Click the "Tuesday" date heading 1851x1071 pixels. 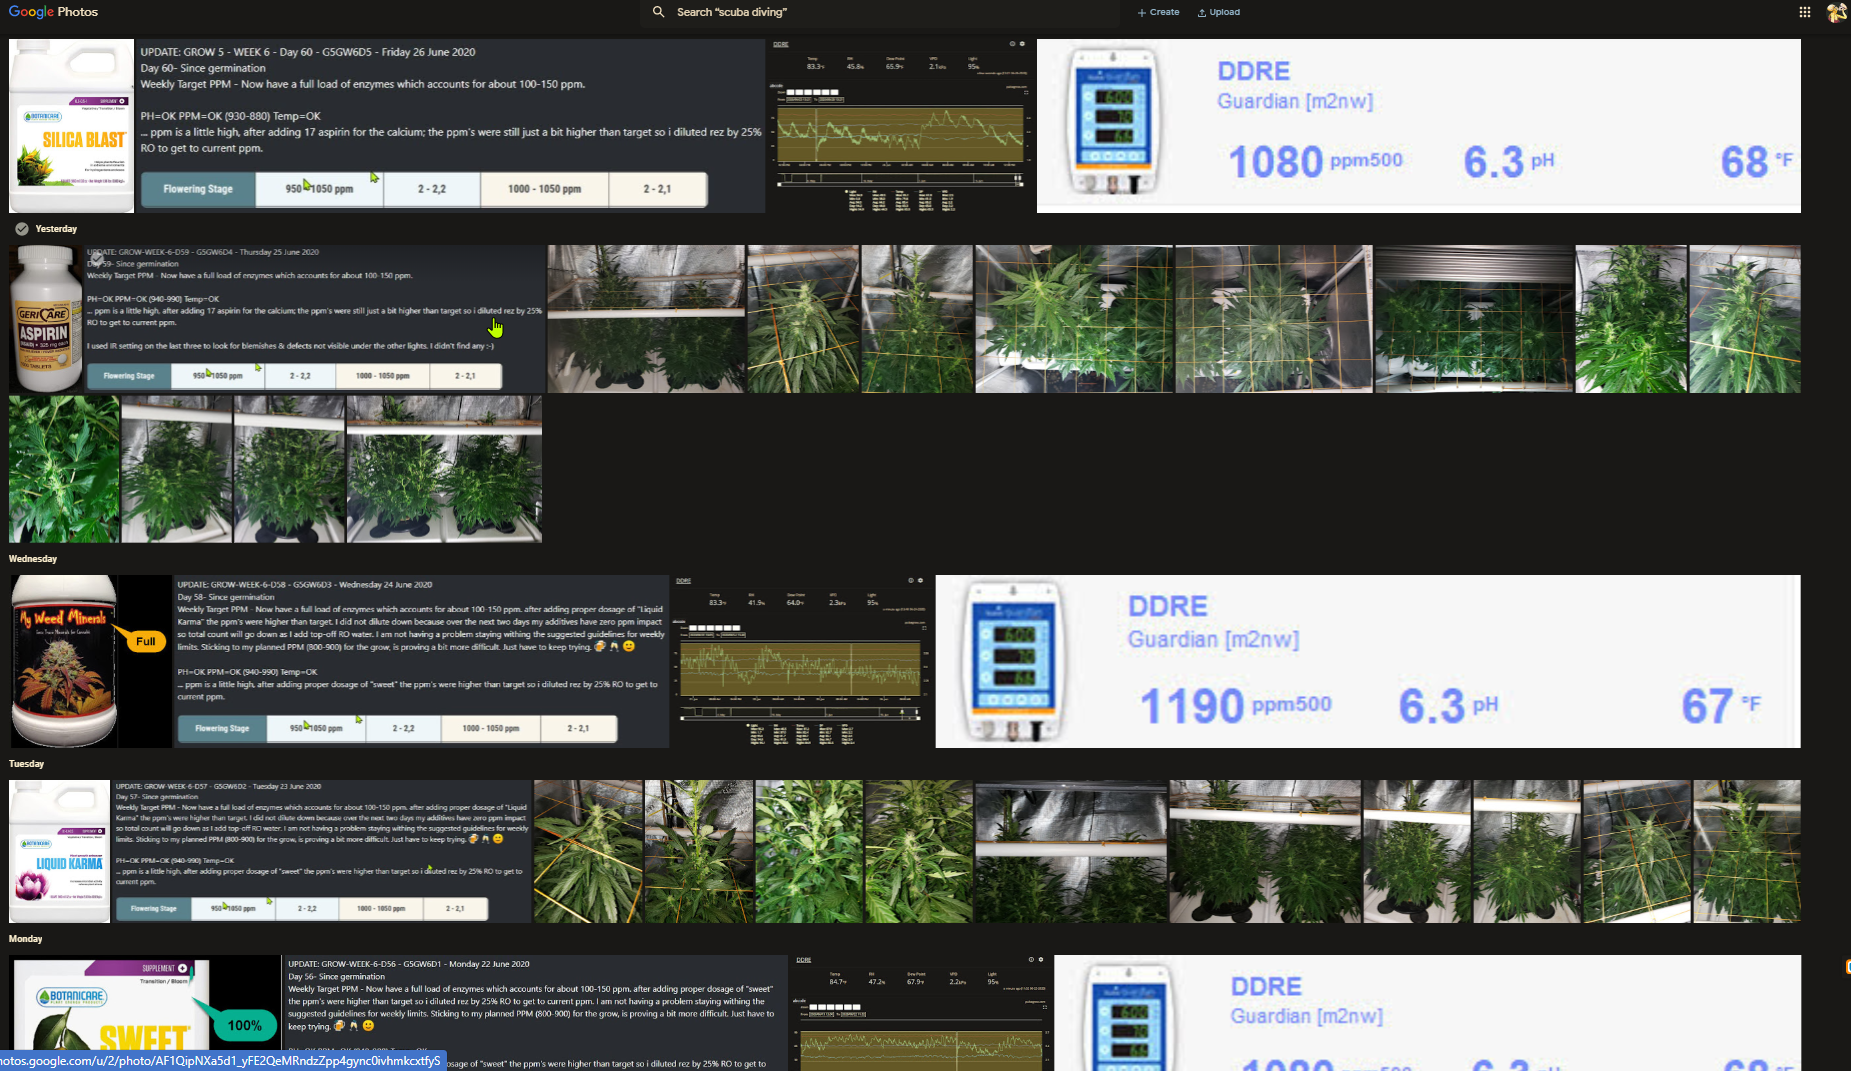[27, 764]
